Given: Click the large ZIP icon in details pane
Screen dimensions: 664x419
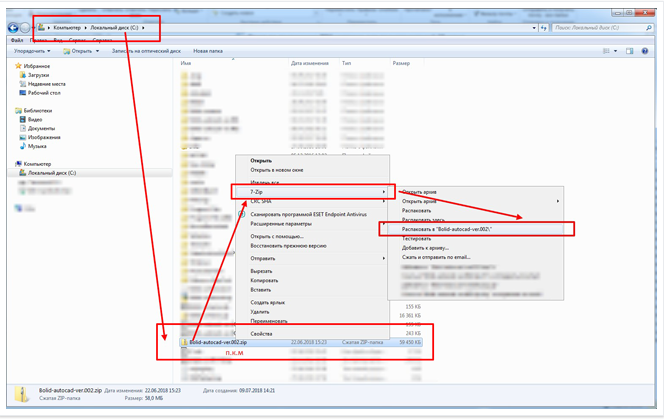Looking at the screenshot, I should [22, 394].
